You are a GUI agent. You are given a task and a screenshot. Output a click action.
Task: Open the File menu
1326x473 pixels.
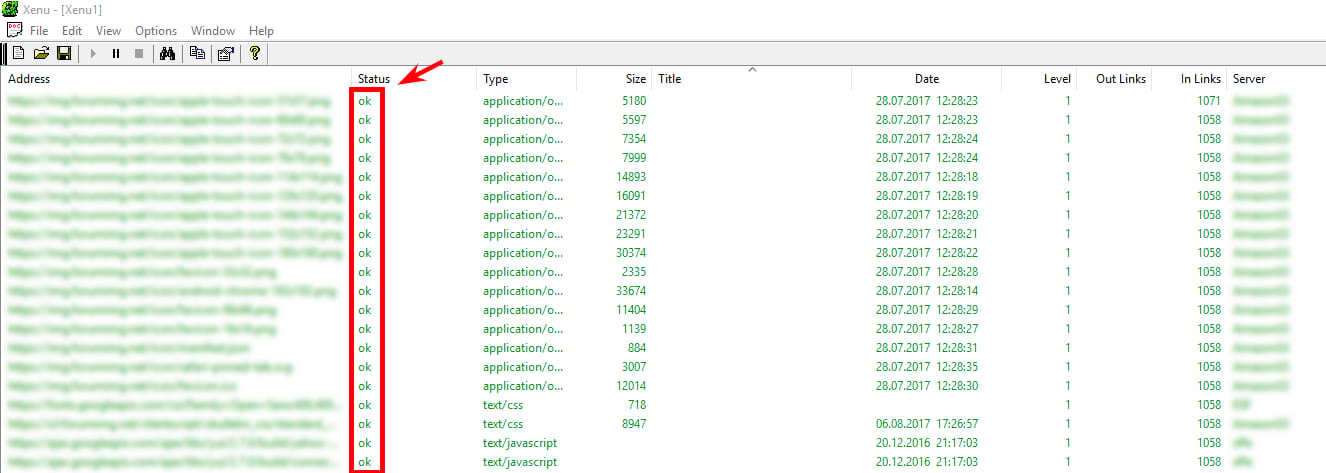(39, 31)
